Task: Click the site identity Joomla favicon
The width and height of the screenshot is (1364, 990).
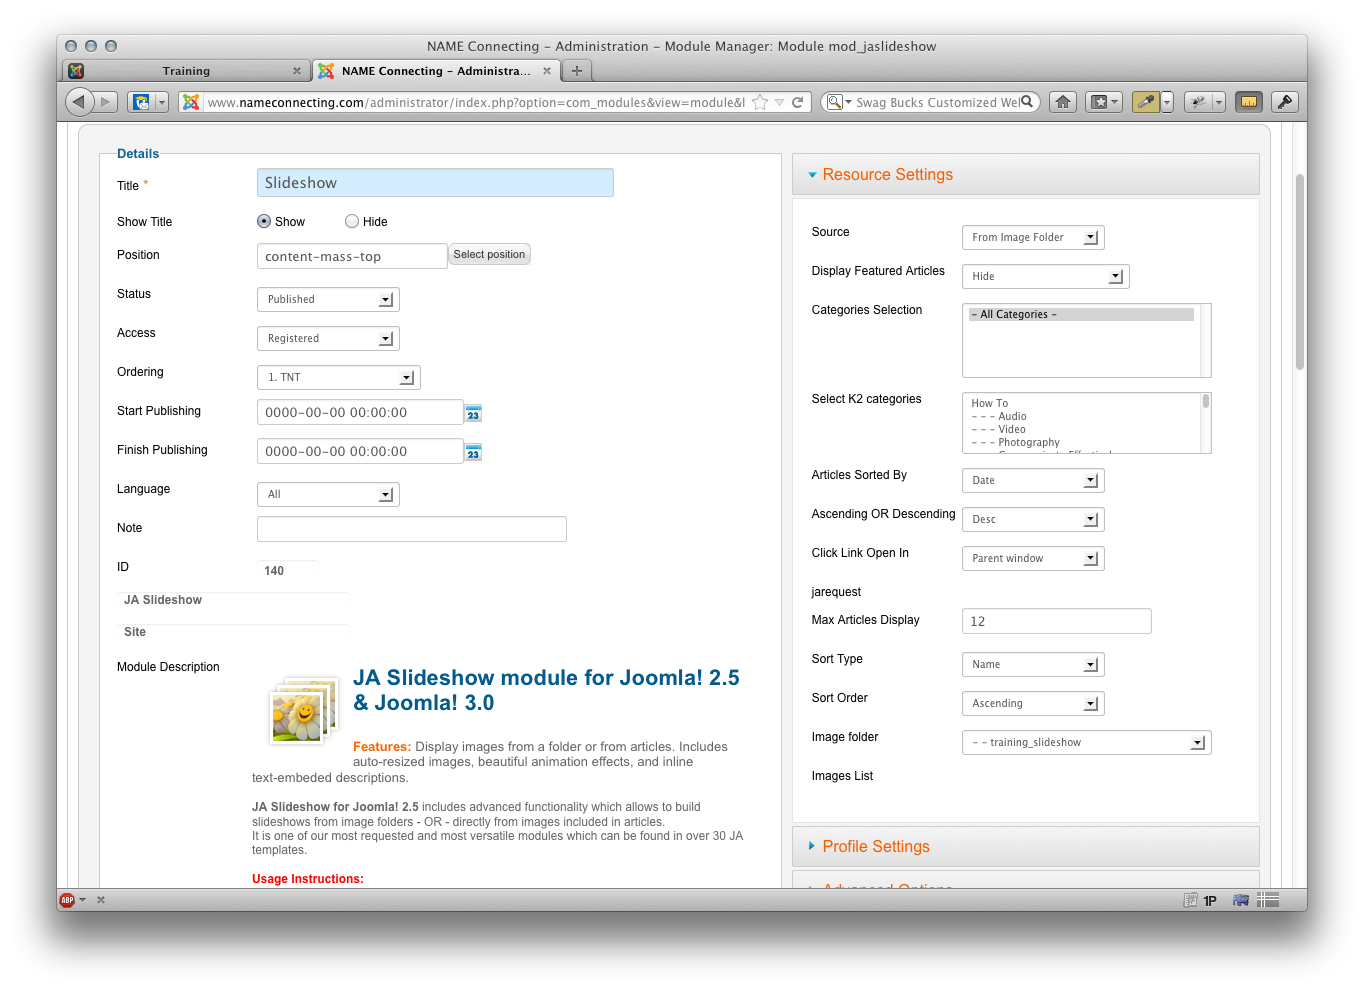Action: (191, 102)
